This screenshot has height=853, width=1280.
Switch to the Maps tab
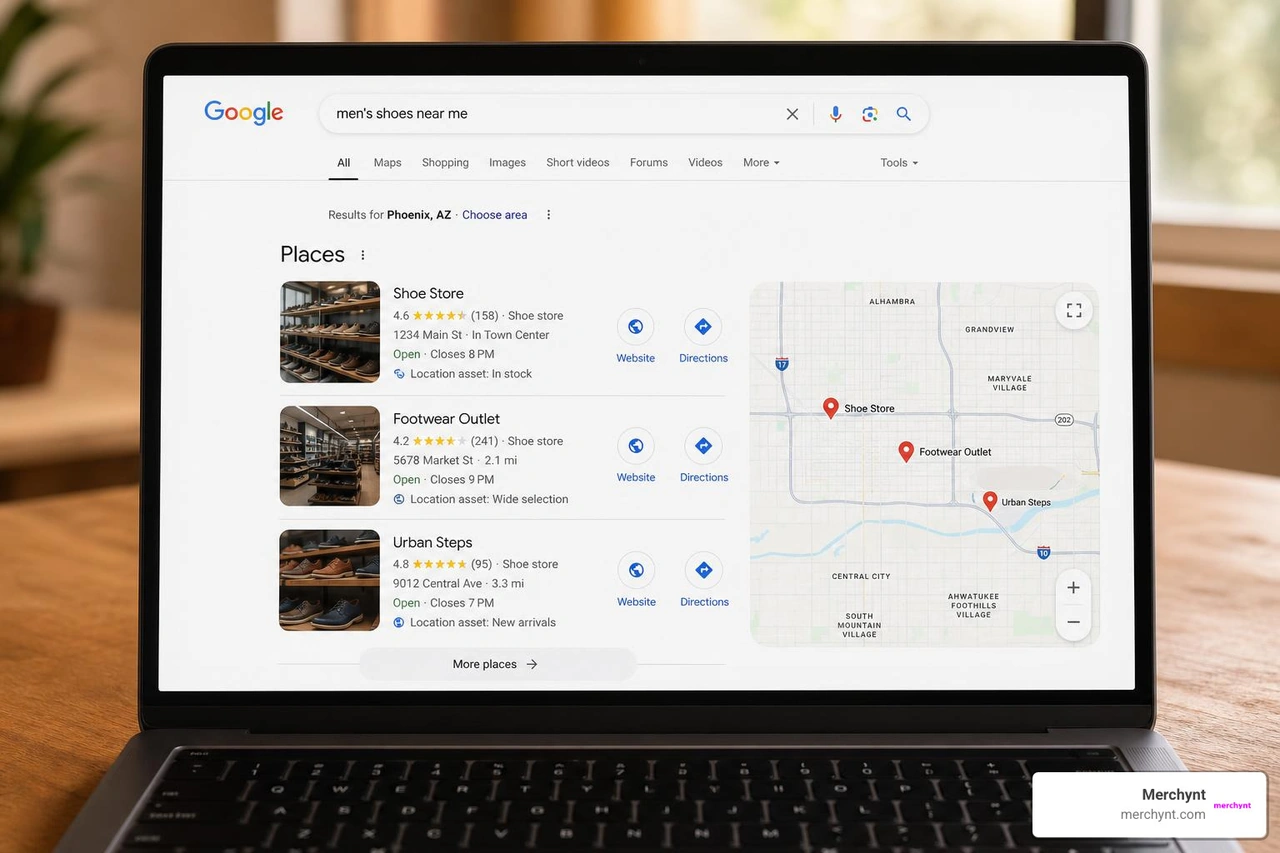tap(387, 162)
